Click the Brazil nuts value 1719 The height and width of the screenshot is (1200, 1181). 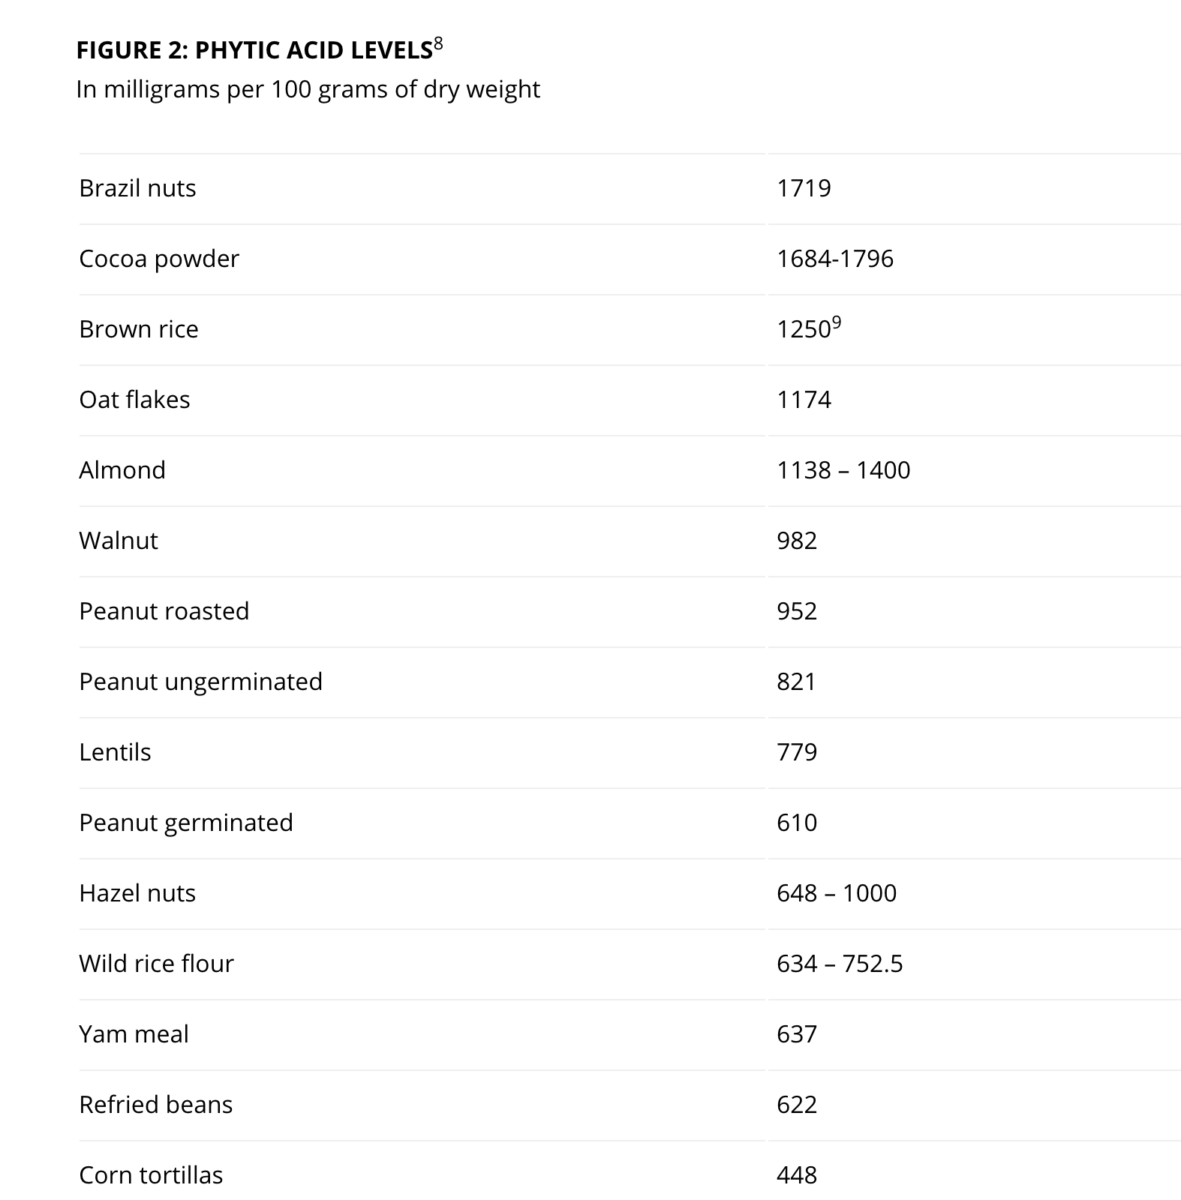point(804,188)
